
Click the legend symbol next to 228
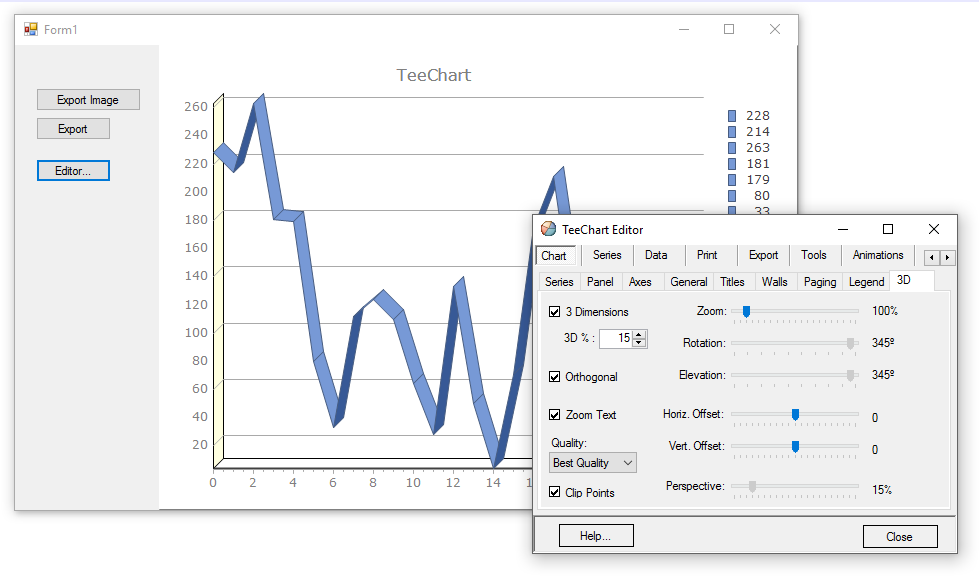732,116
